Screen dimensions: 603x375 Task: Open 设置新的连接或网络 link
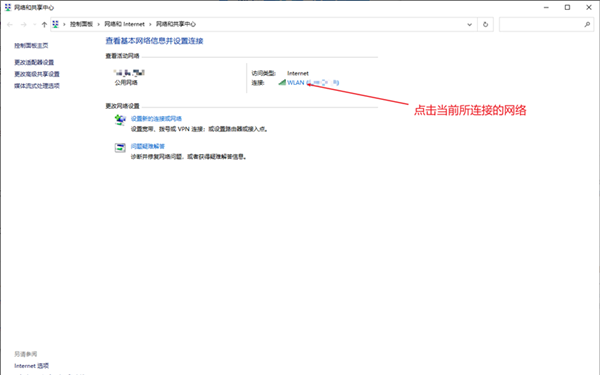(x=156, y=118)
